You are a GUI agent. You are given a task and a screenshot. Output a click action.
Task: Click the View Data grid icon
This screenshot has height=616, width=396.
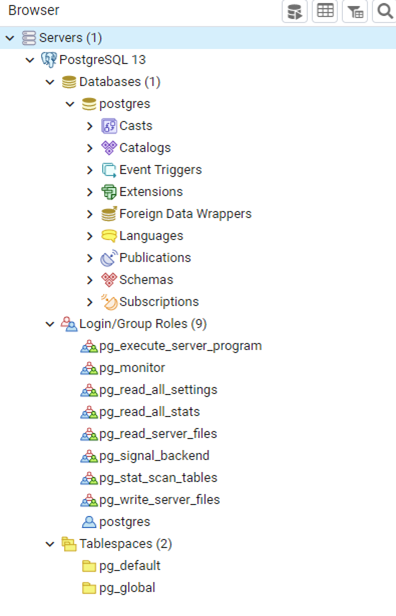(325, 11)
